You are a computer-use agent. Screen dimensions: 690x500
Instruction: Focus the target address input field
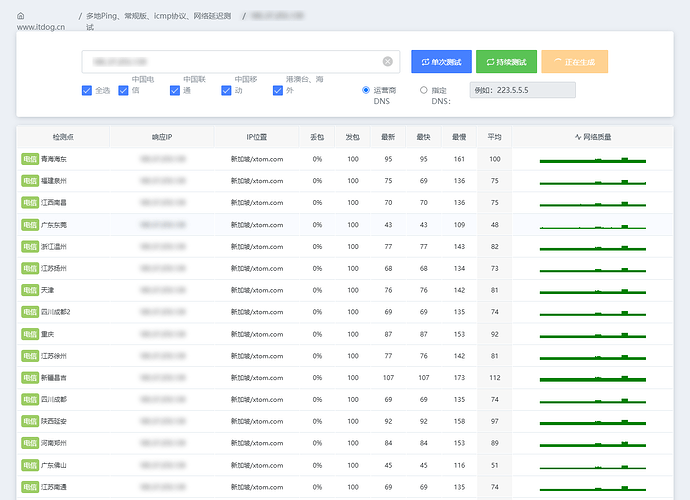click(x=241, y=62)
